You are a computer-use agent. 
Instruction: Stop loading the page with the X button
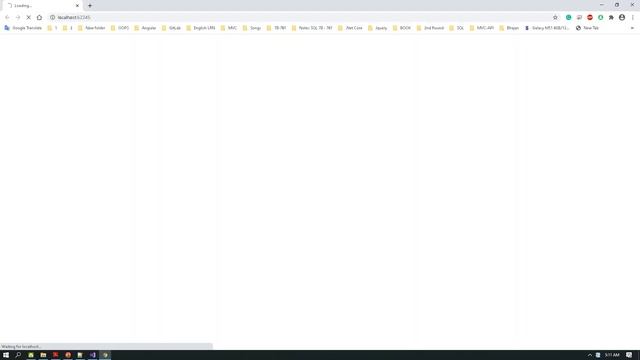point(29,18)
